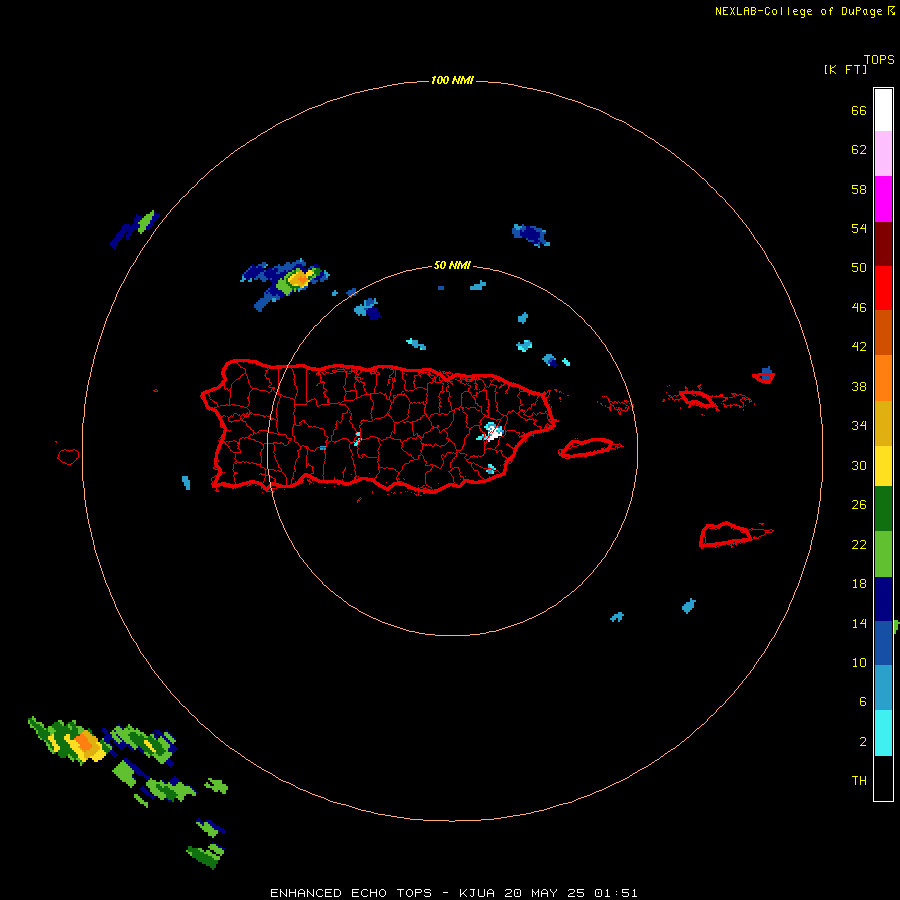Click the legend value "18"
Viewport: 900px width, 900px height.
pyautogui.click(x=859, y=584)
